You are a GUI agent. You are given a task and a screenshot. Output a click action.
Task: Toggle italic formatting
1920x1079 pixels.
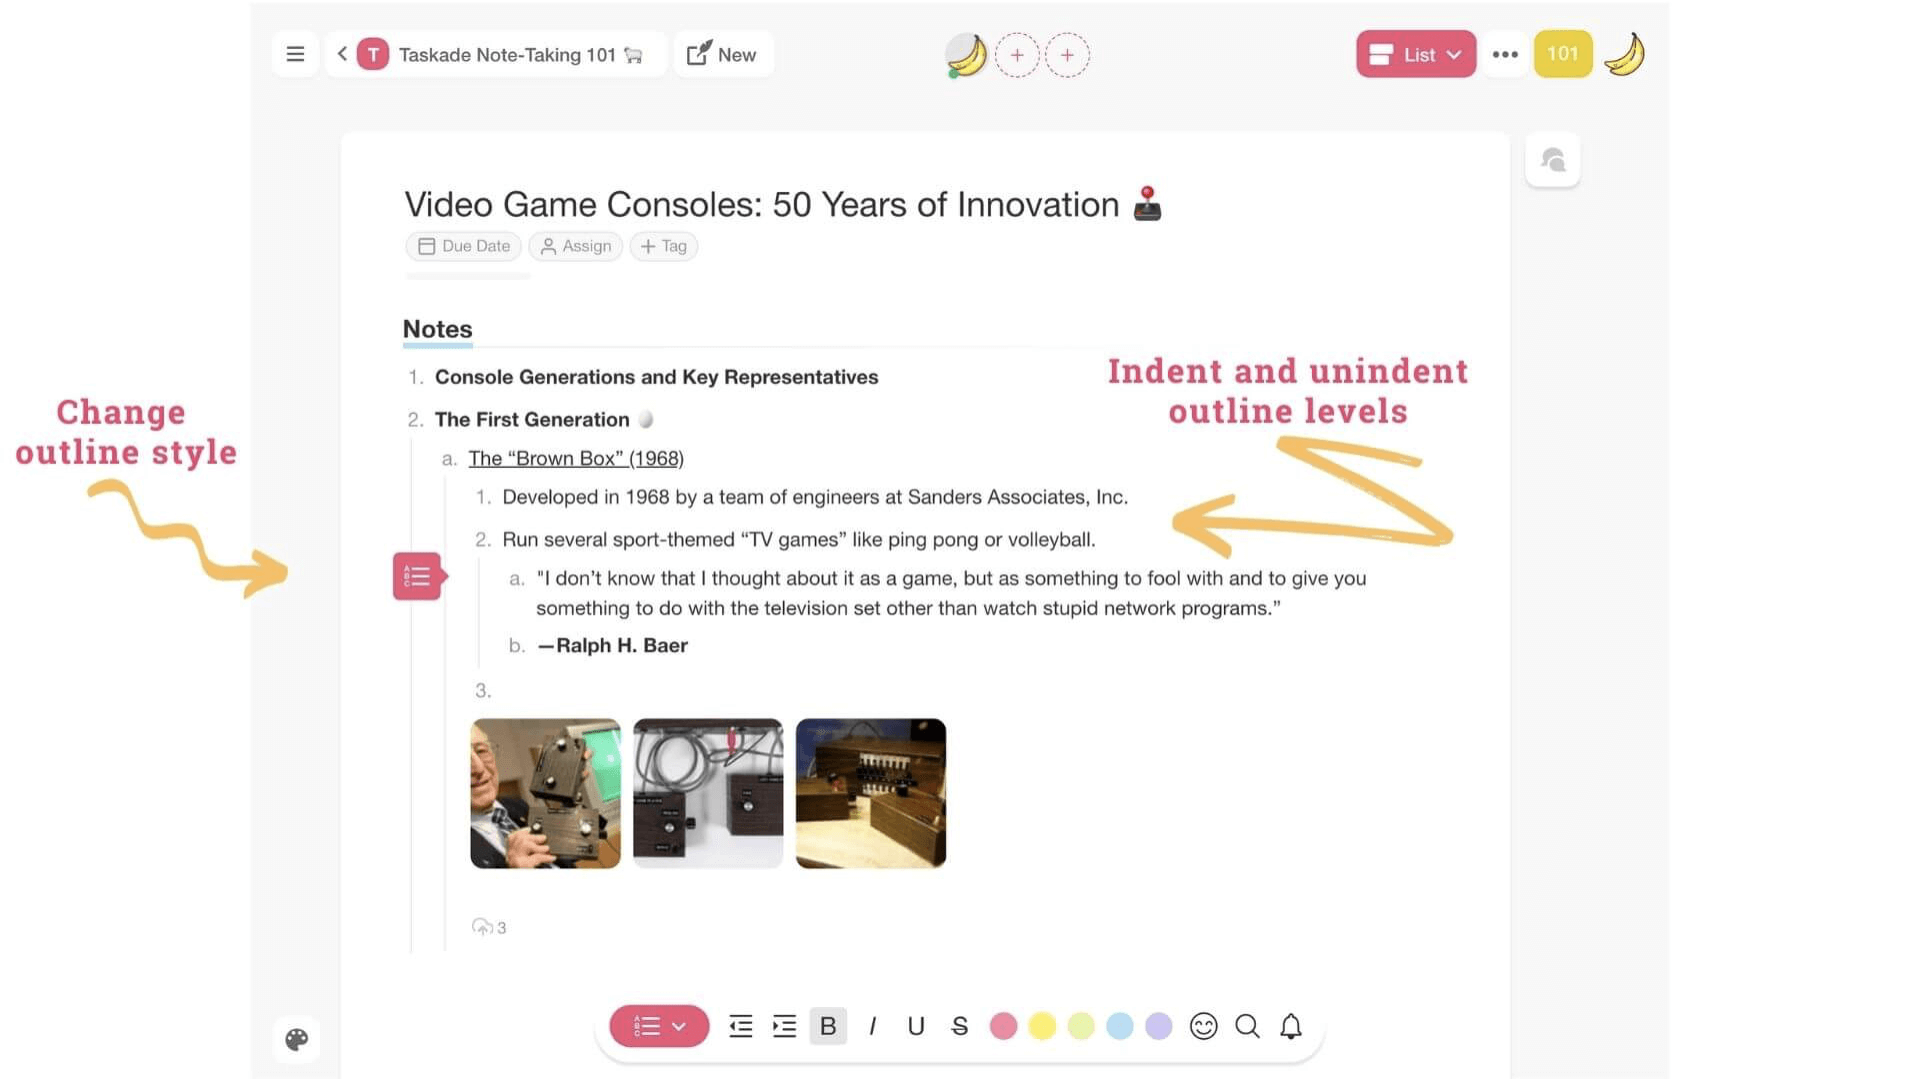tap(872, 1026)
